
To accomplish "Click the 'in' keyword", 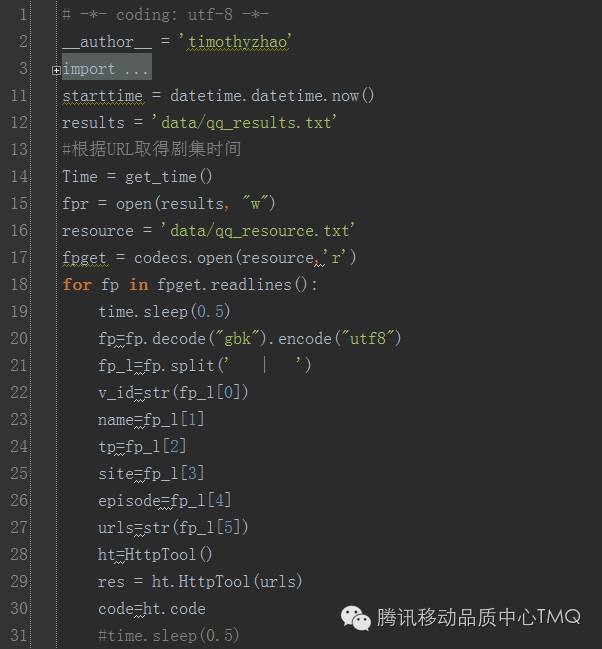I will point(138,285).
